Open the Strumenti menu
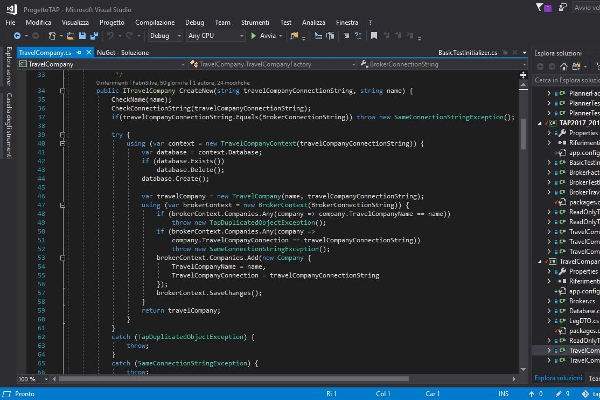This screenshot has height=400, width=600. coord(255,23)
